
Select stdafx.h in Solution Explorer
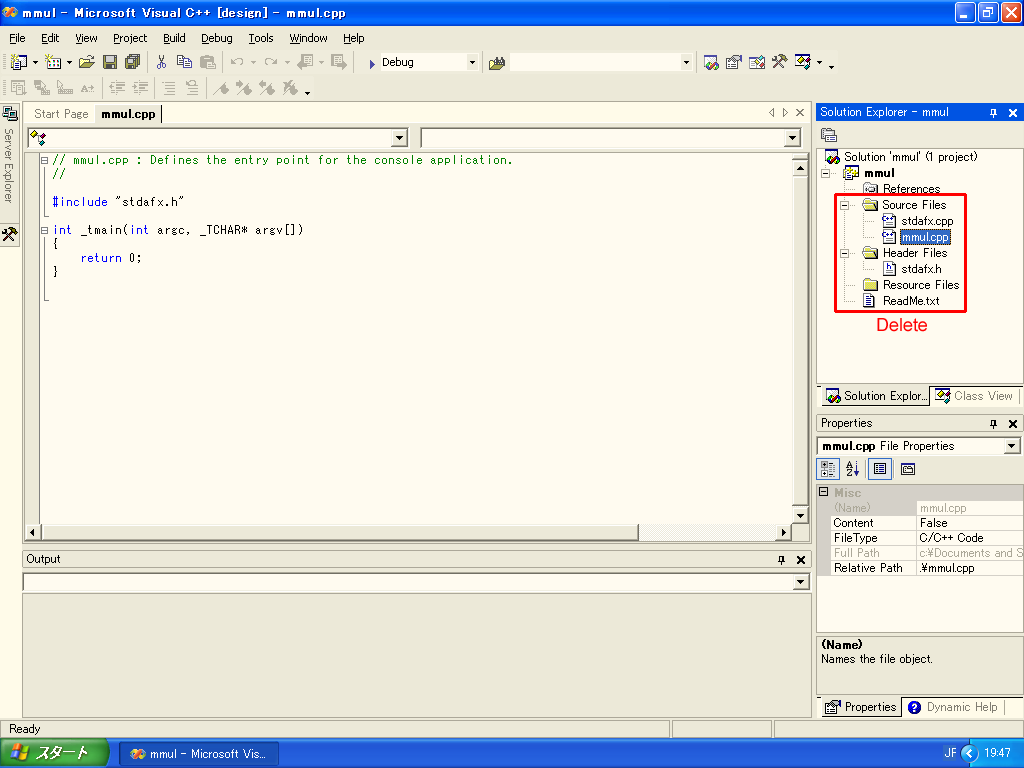coord(921,269)
